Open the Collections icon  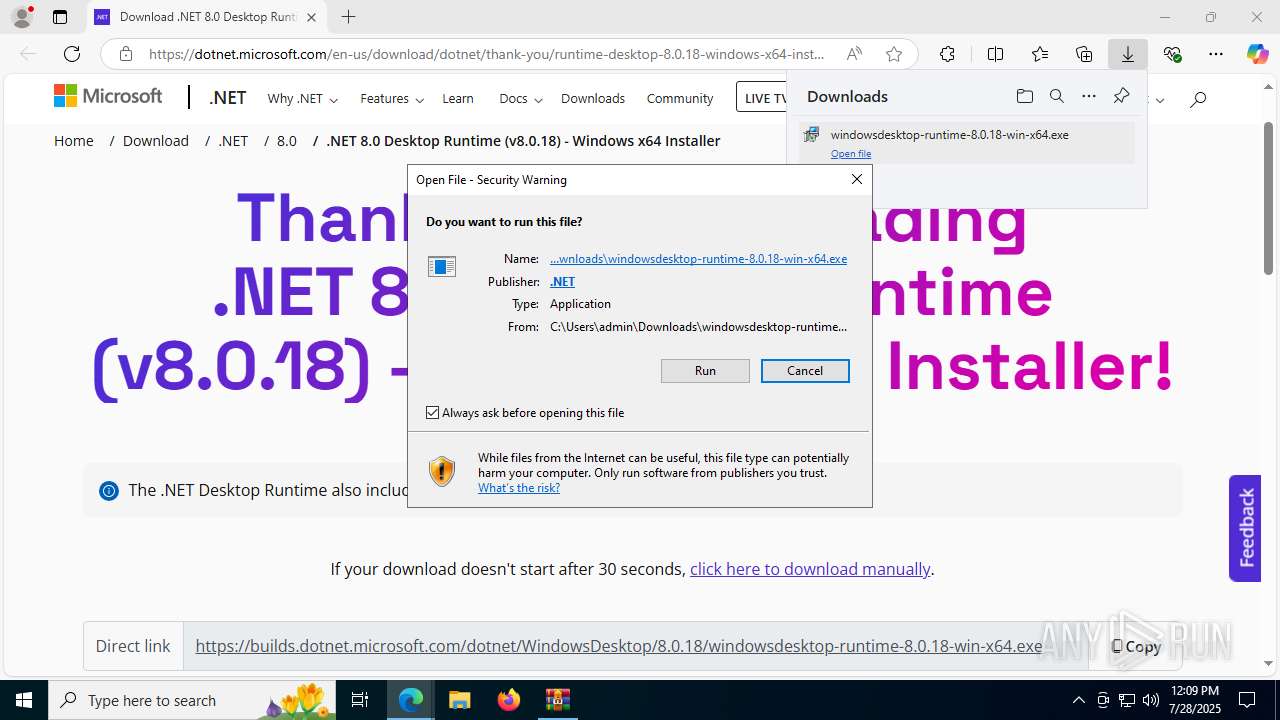1084,54
